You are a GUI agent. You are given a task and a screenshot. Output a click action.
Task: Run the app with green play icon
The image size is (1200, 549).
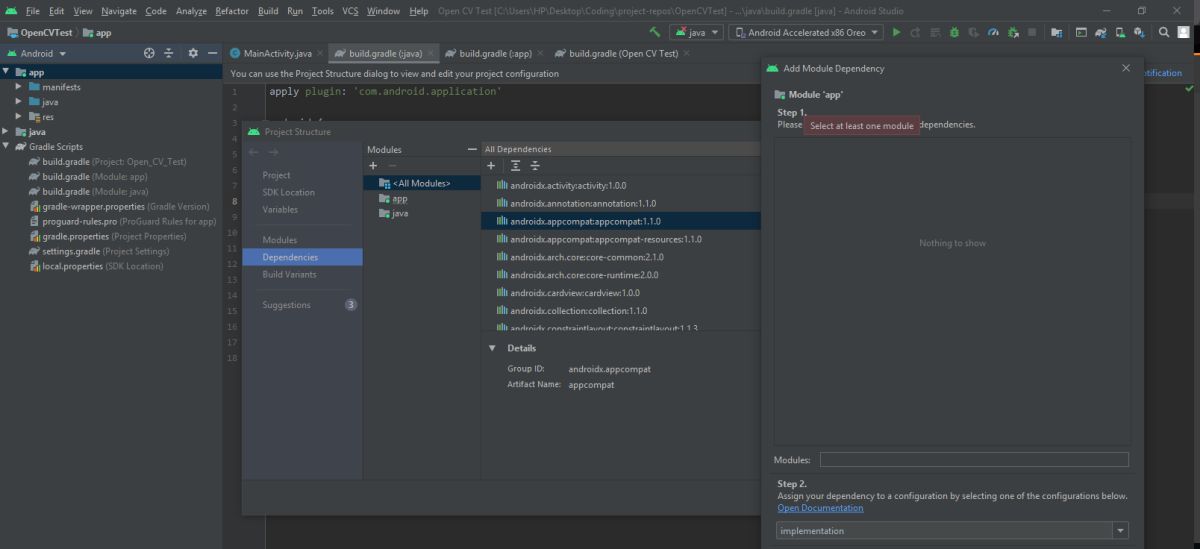click(x=895, y=32)
